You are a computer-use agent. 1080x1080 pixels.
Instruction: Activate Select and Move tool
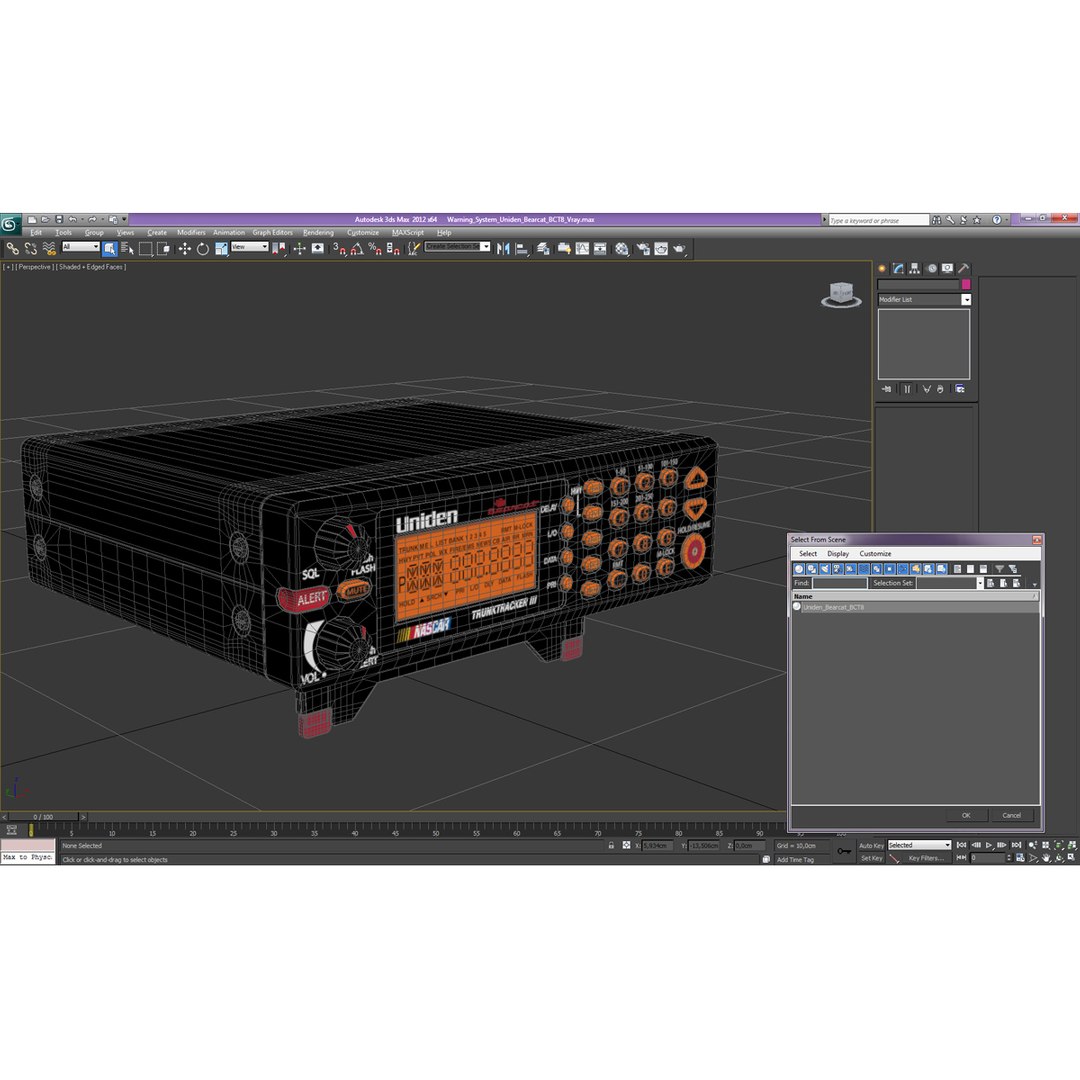pyautogui.click(x=185, y=249)
